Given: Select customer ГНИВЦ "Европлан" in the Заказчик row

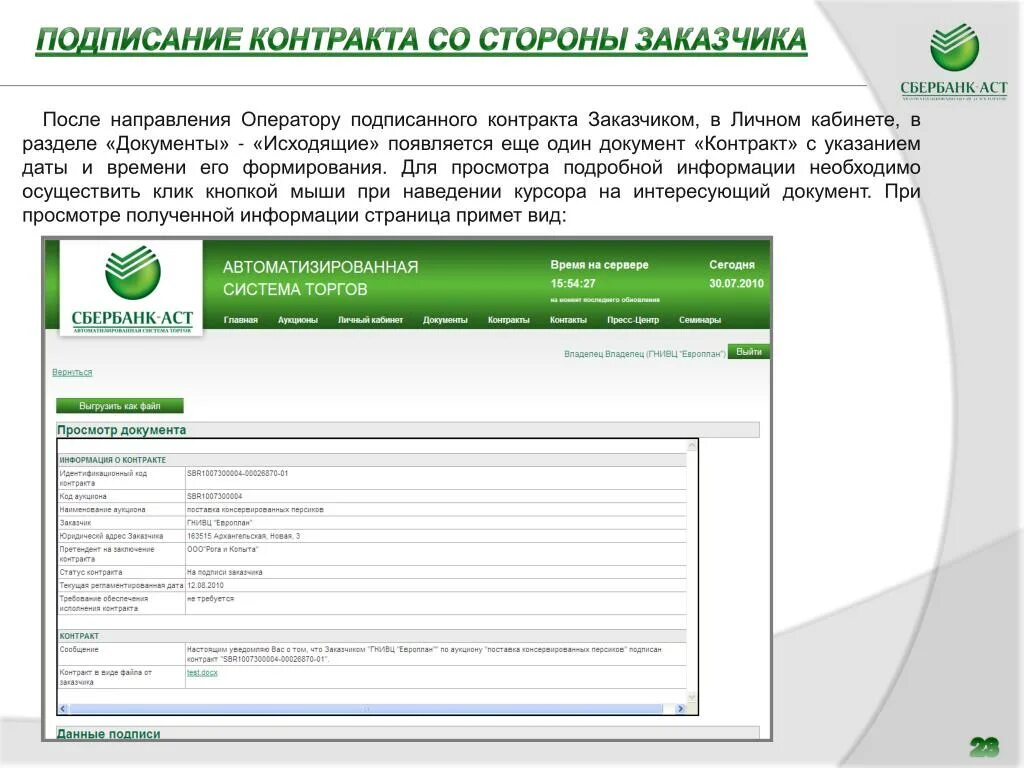Looking at the screenshot, I should pyautogui.click(x=219, y=523).
